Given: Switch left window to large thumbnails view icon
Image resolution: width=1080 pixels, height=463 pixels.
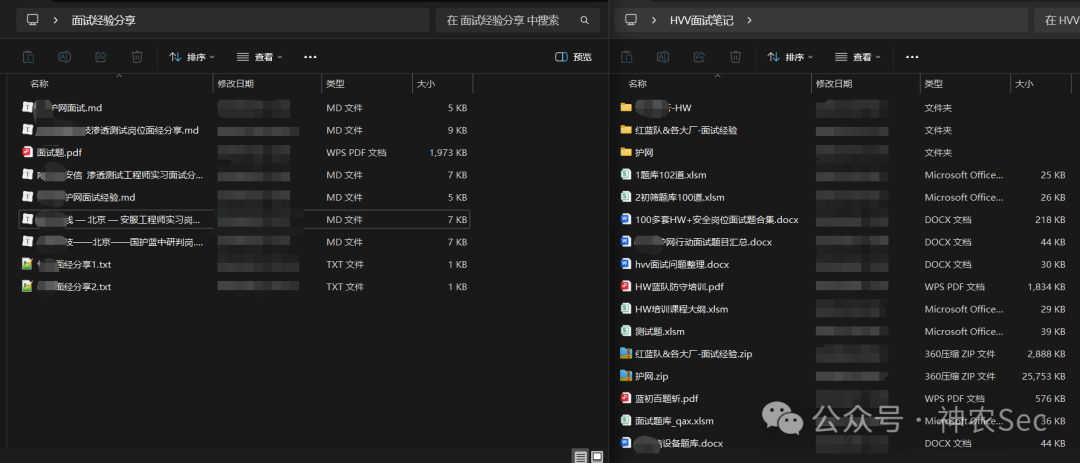Looking at the screenshot, I should (597, 456).
